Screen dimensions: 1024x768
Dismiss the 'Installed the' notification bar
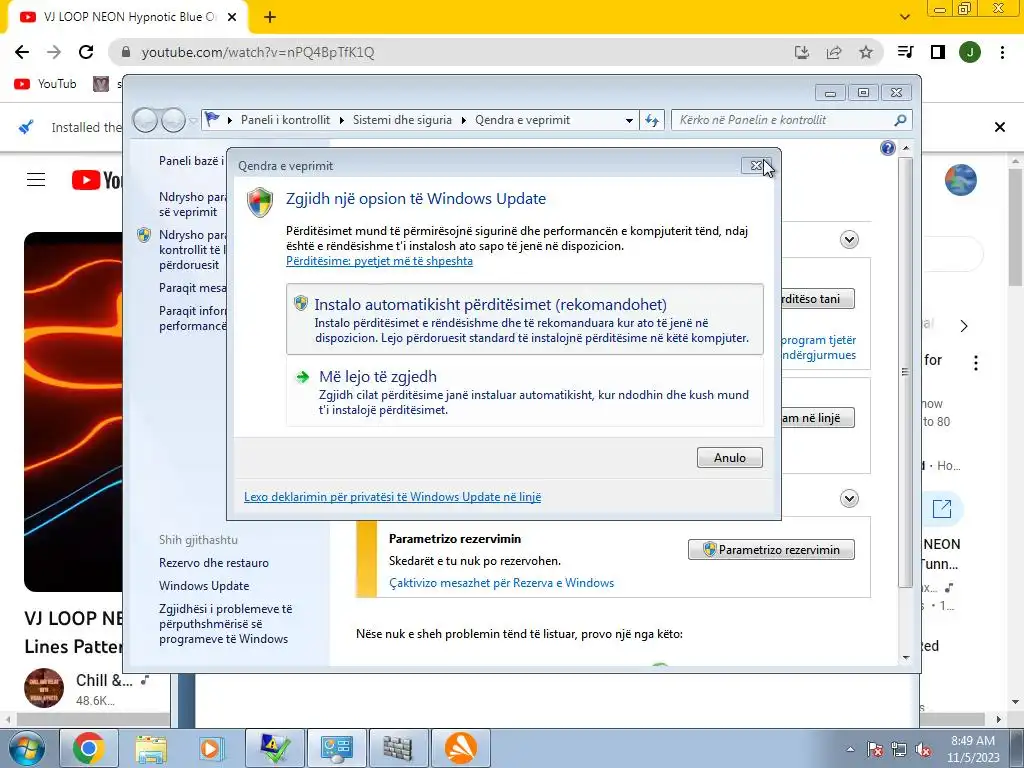[1000, 127]
